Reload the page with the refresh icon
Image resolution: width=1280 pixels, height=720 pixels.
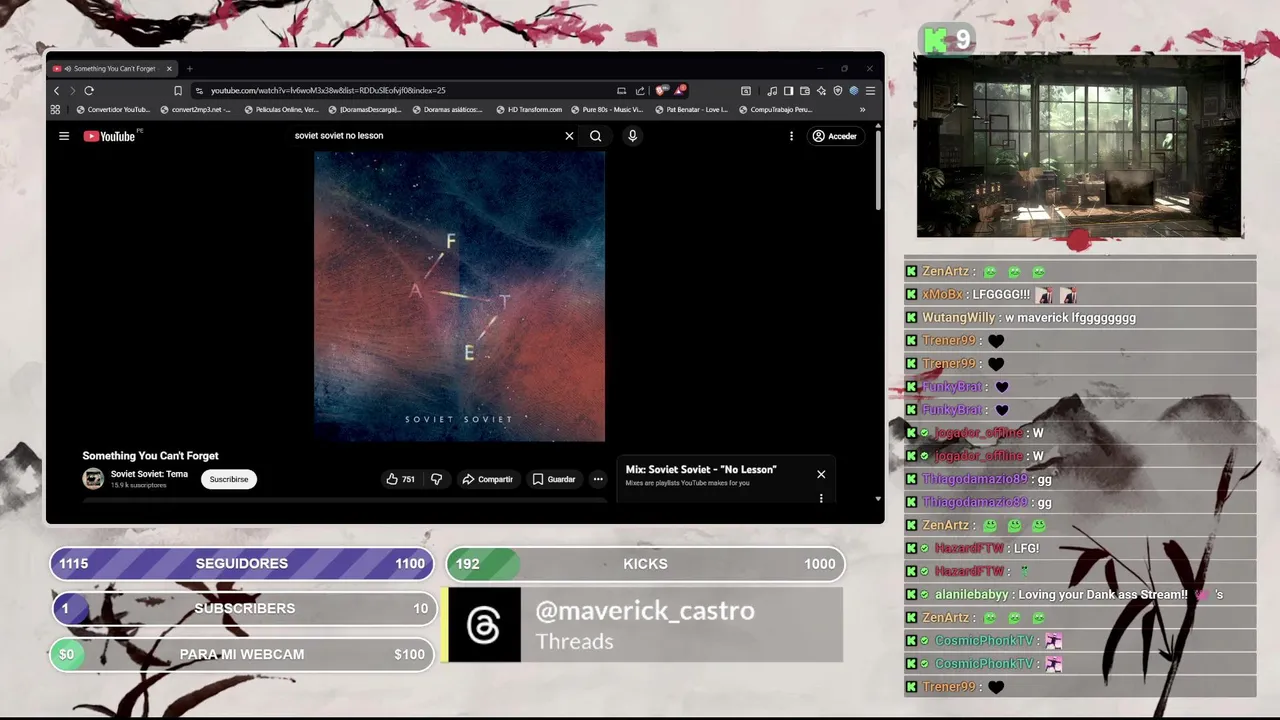point(89,91)
